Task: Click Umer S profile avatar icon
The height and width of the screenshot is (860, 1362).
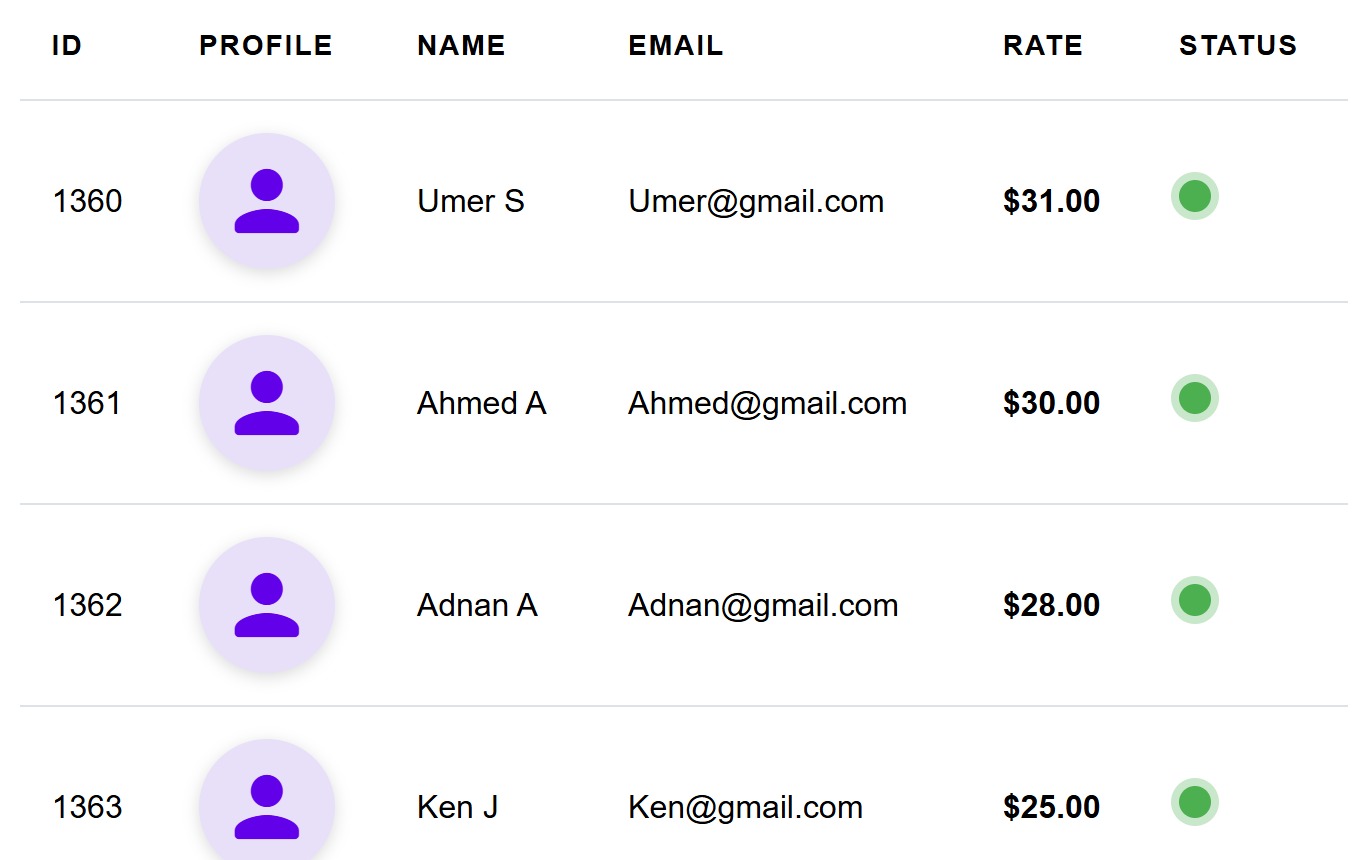Action: click(x=267, y=201)
